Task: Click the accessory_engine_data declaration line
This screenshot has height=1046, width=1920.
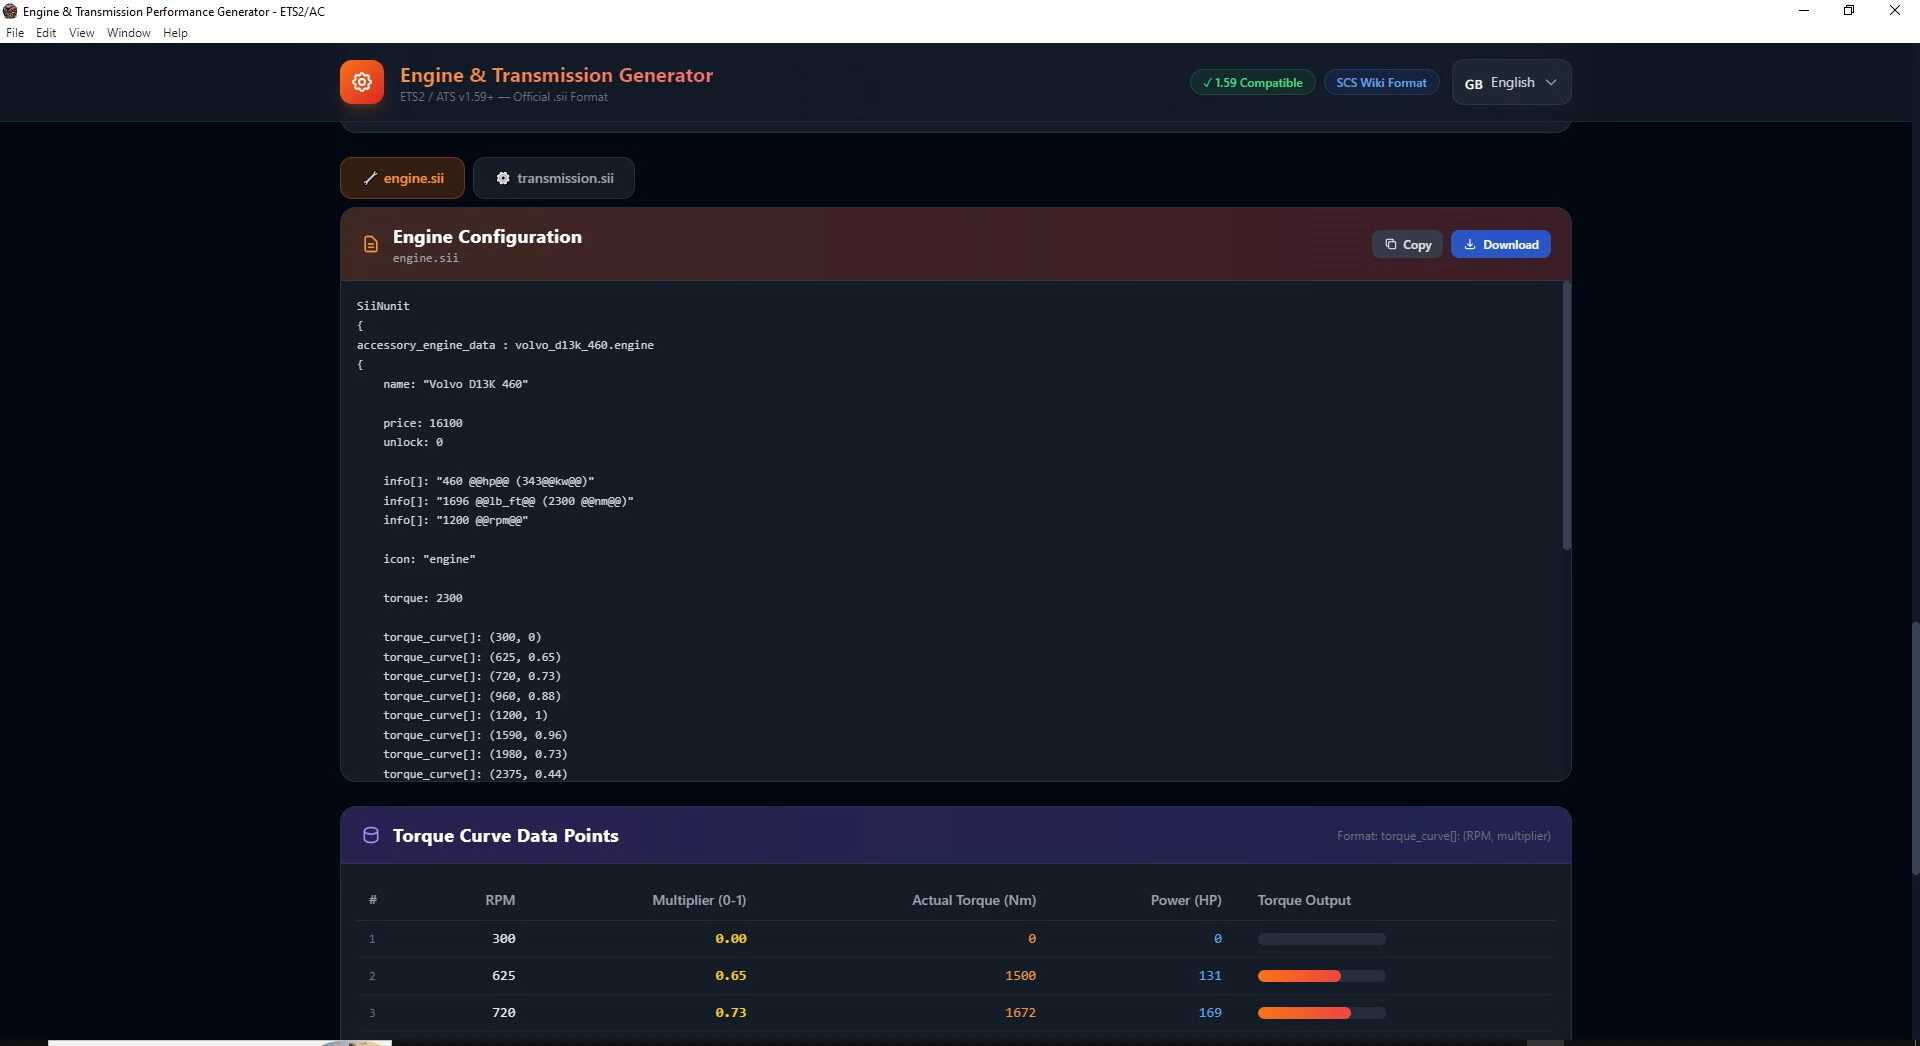Action: (505, 345)
